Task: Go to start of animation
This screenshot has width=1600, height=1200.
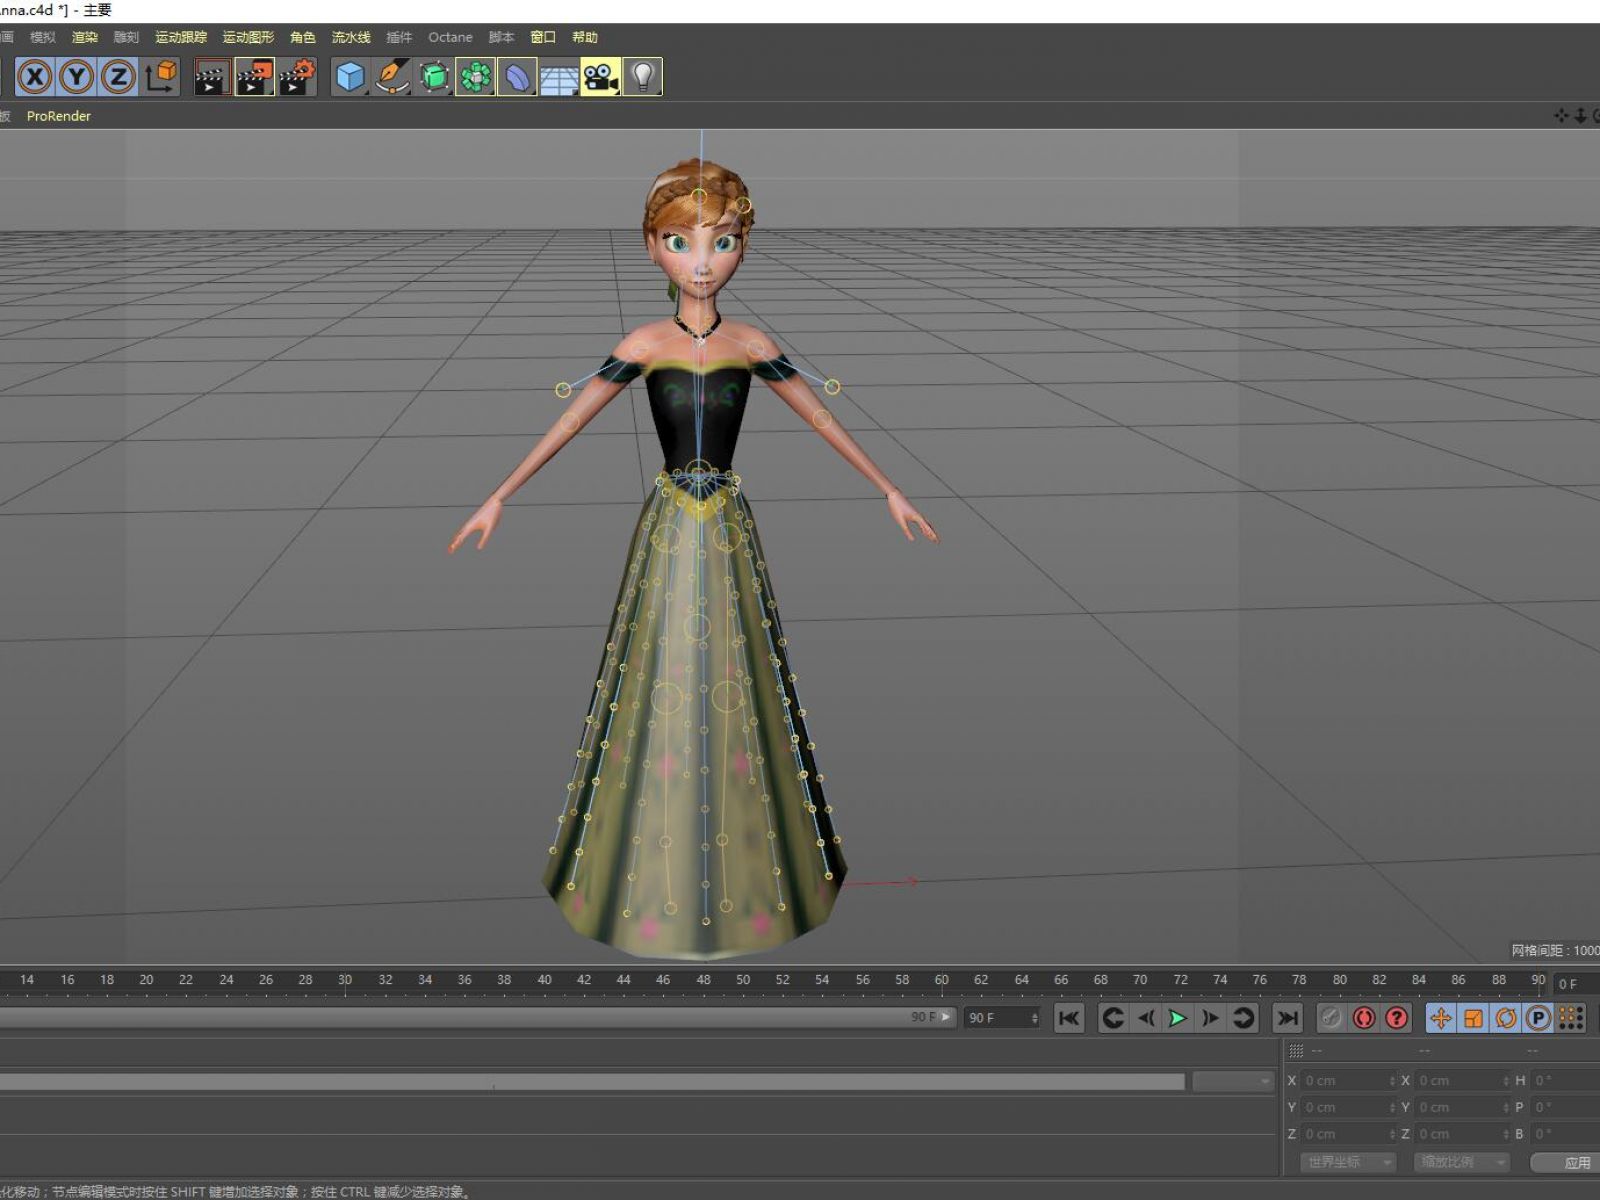Action: click(1069, 1018)
